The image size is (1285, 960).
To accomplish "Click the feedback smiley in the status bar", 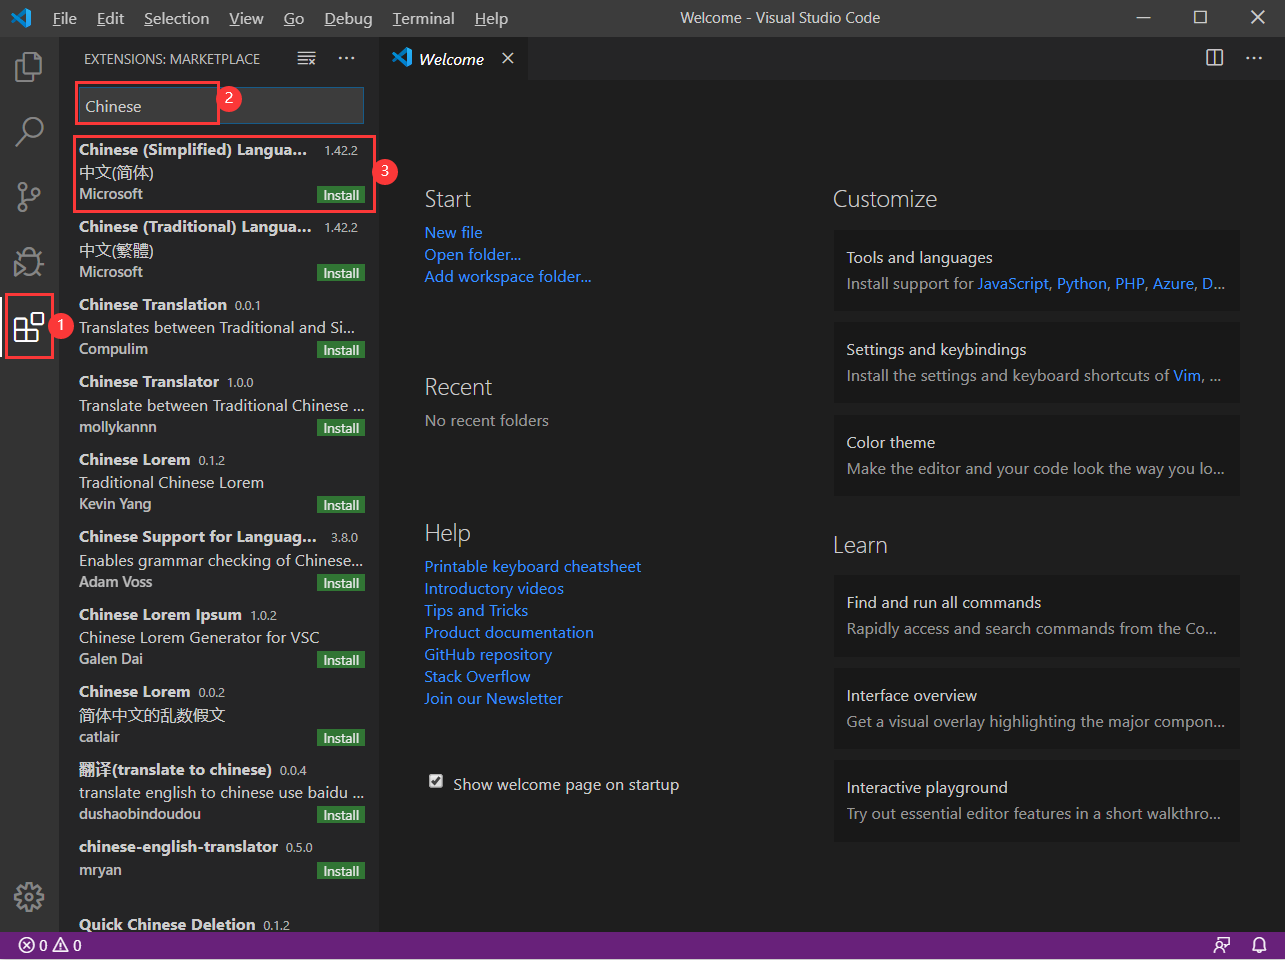I will (x=1221, y=944).
